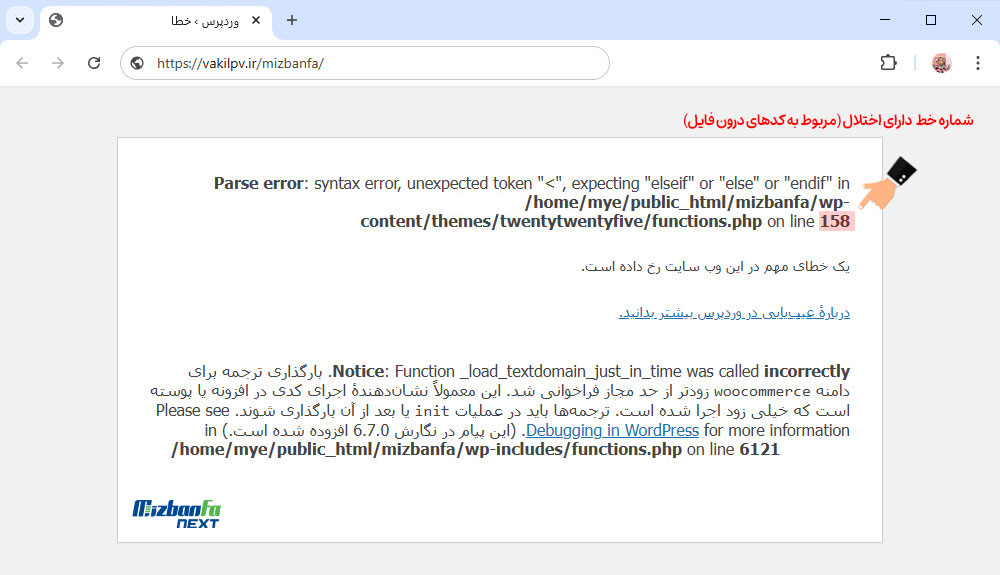The width and height of the screenshot is (1000, 575).
Task: Select the وردپرس › خطا browser tab
Action: click(x=156, y=21)
